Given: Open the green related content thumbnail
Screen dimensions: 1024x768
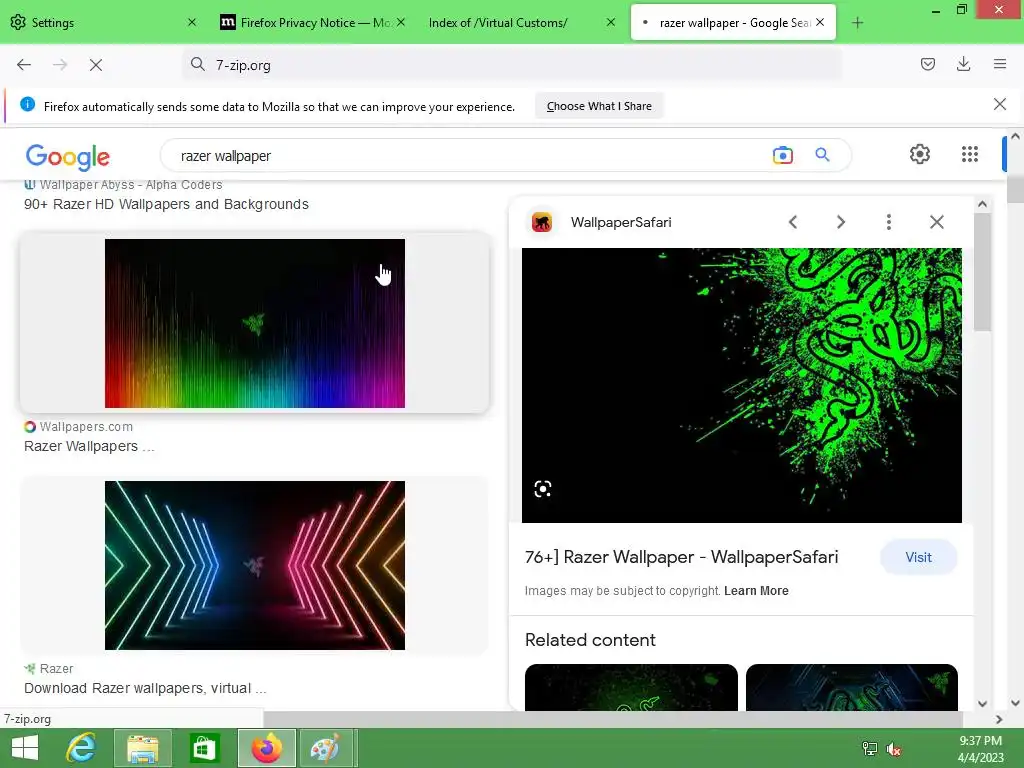Looking at the screenshot, I should (631, 687).
